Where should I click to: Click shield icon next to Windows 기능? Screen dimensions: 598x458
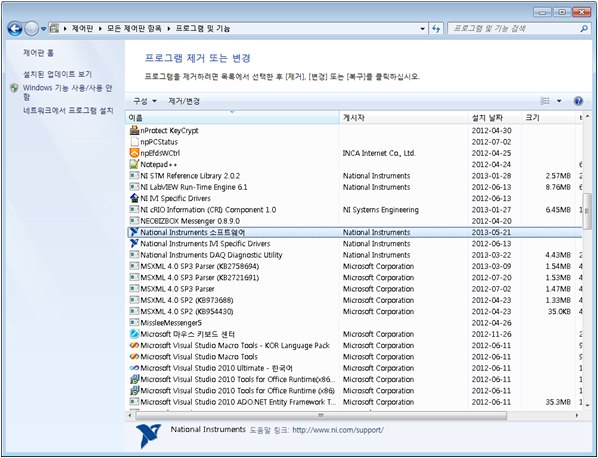tap(14, 88)
